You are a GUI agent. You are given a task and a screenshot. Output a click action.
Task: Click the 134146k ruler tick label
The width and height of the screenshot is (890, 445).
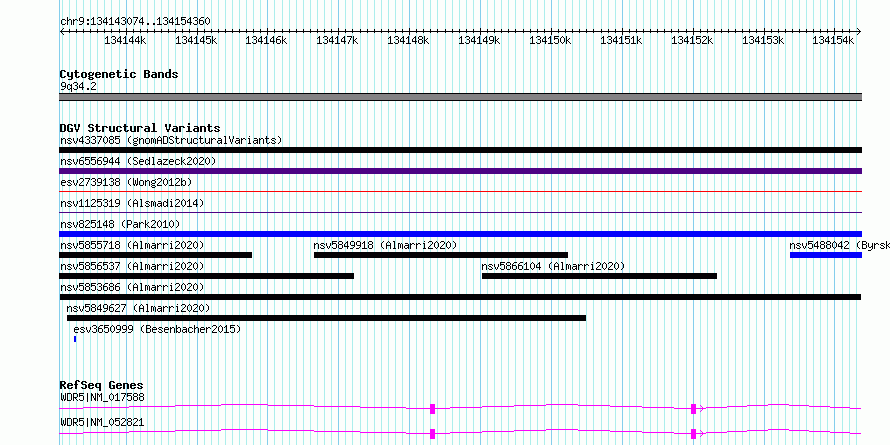point(266,40)
